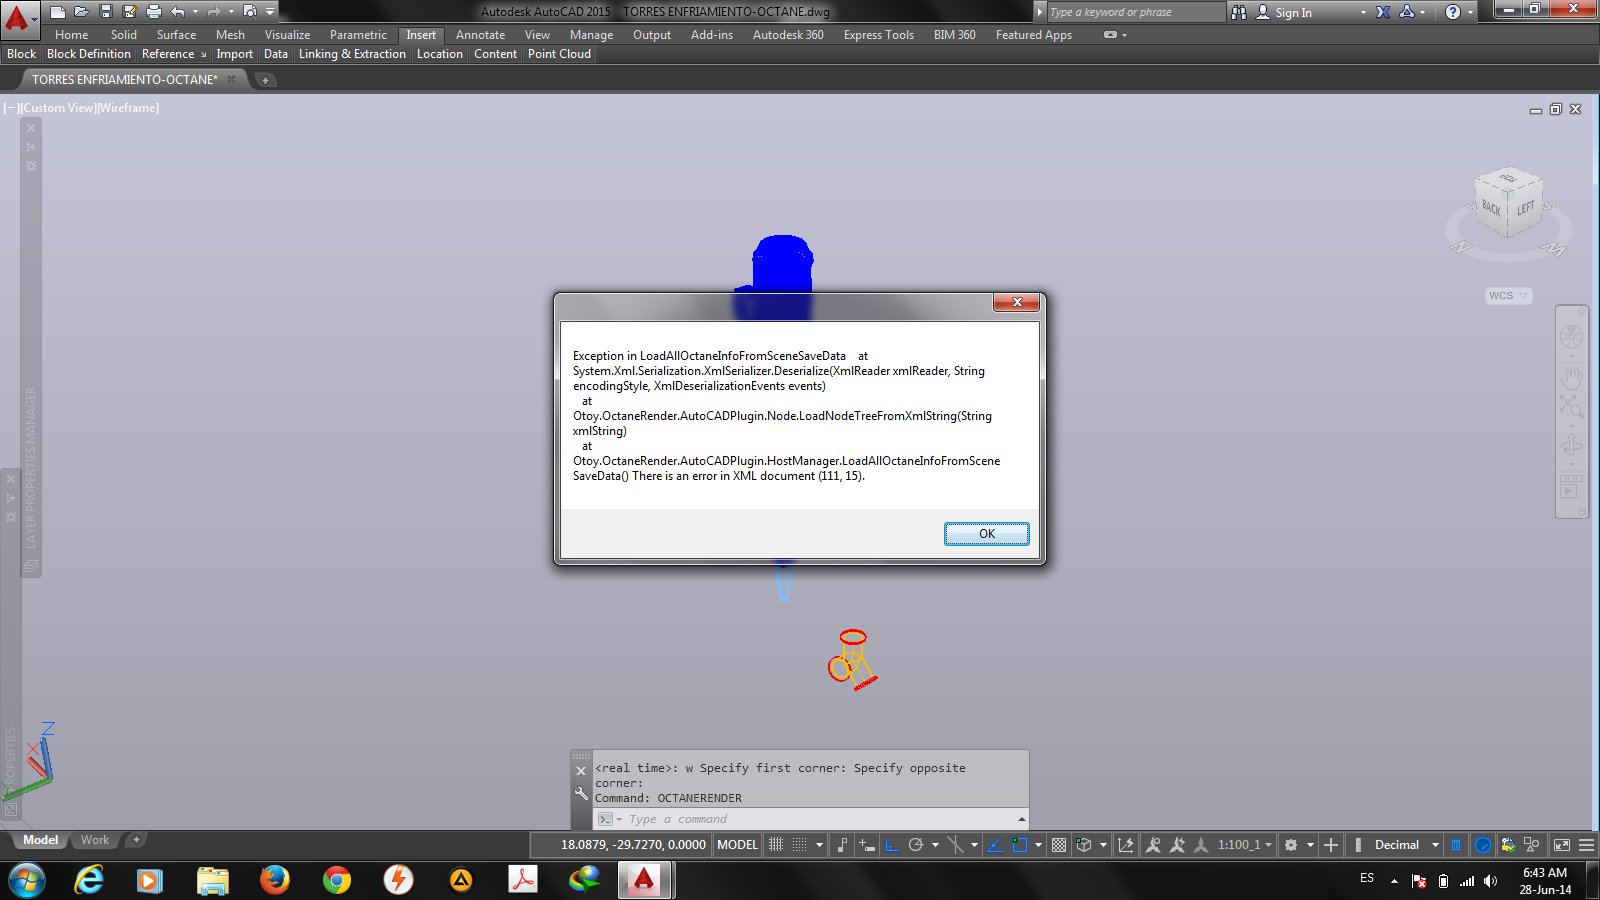Click the Clean Screen icon in status bar

pyautogui.click(x=1562, y=845)
